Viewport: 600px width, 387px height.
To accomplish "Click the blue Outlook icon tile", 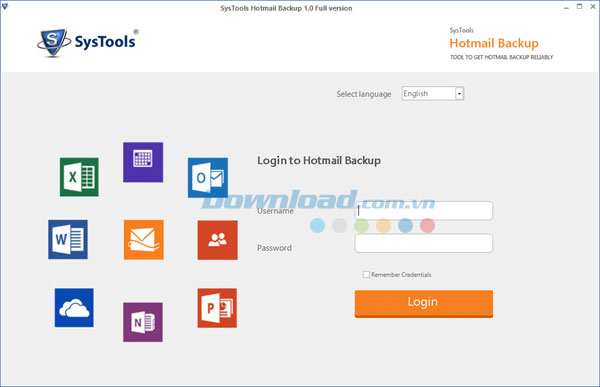I will coord(208,178).
